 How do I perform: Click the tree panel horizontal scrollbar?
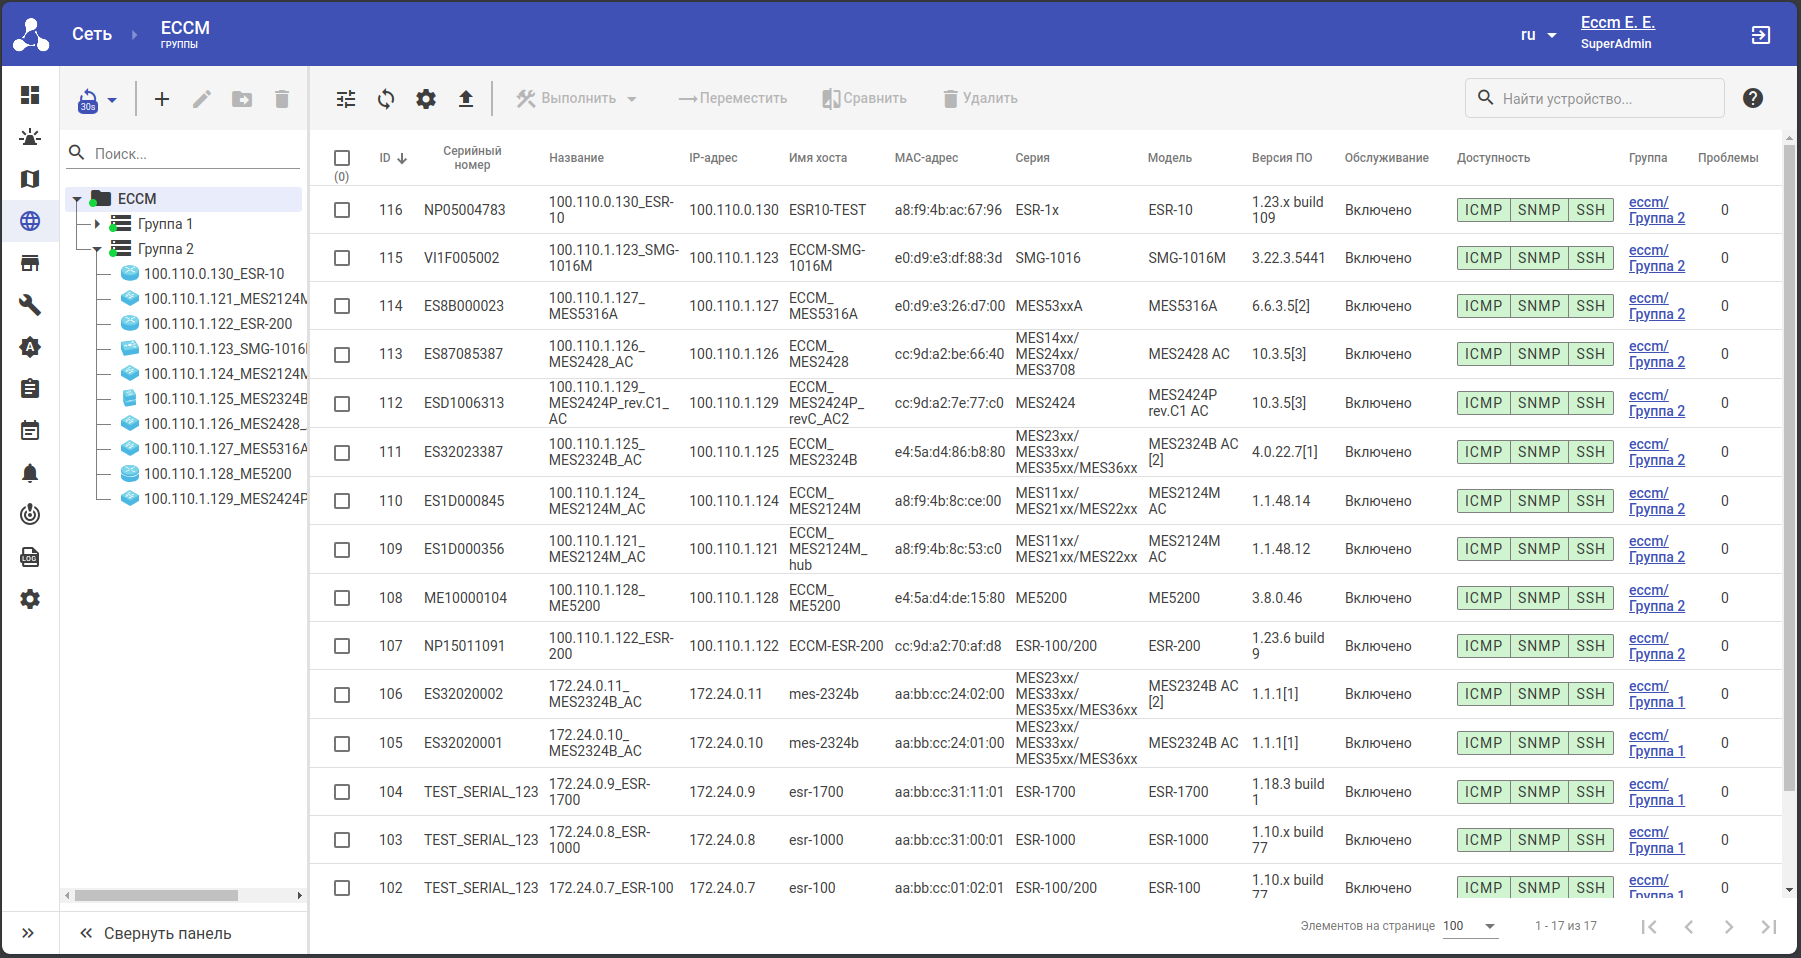coord(156,896)
